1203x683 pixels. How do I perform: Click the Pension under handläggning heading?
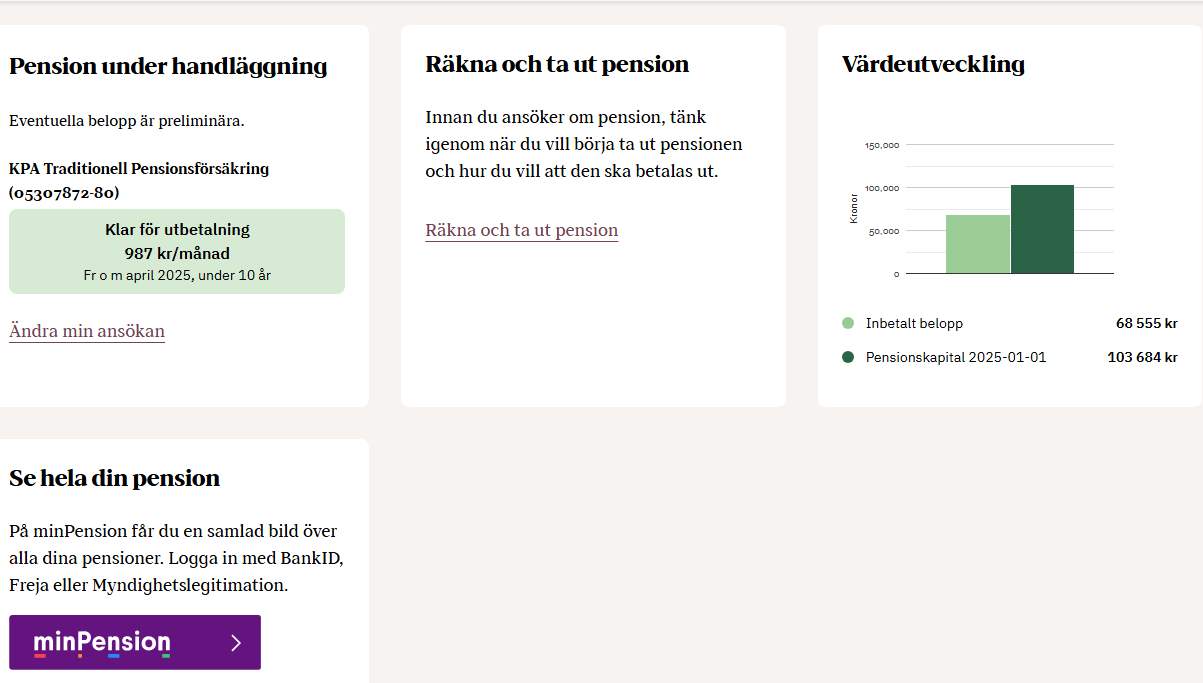click(x=168, y=66)
